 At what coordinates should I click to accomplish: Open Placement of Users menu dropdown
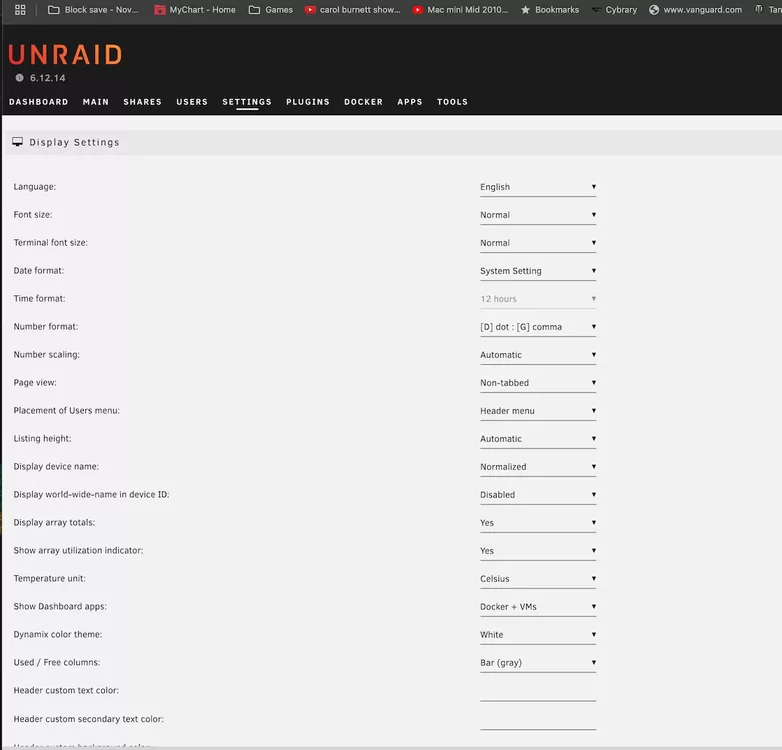point(538,410)
